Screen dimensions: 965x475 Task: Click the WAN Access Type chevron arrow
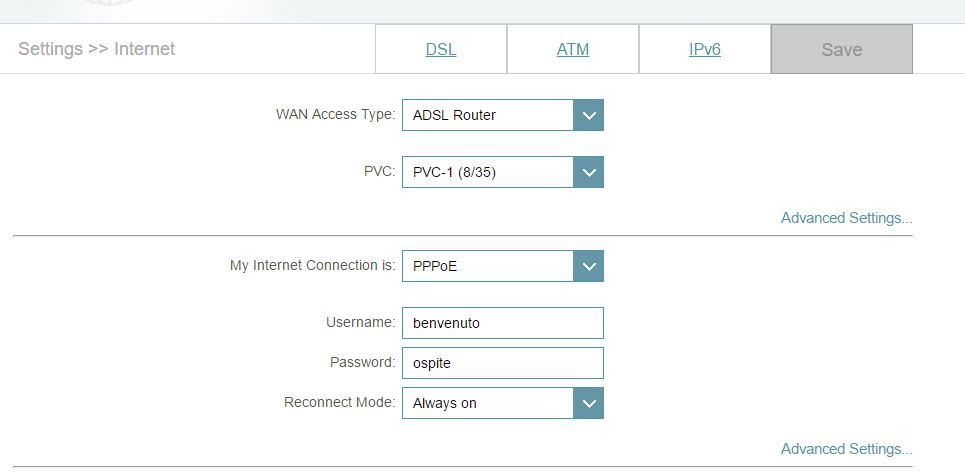pyautogui.click(x=589, y=115)
